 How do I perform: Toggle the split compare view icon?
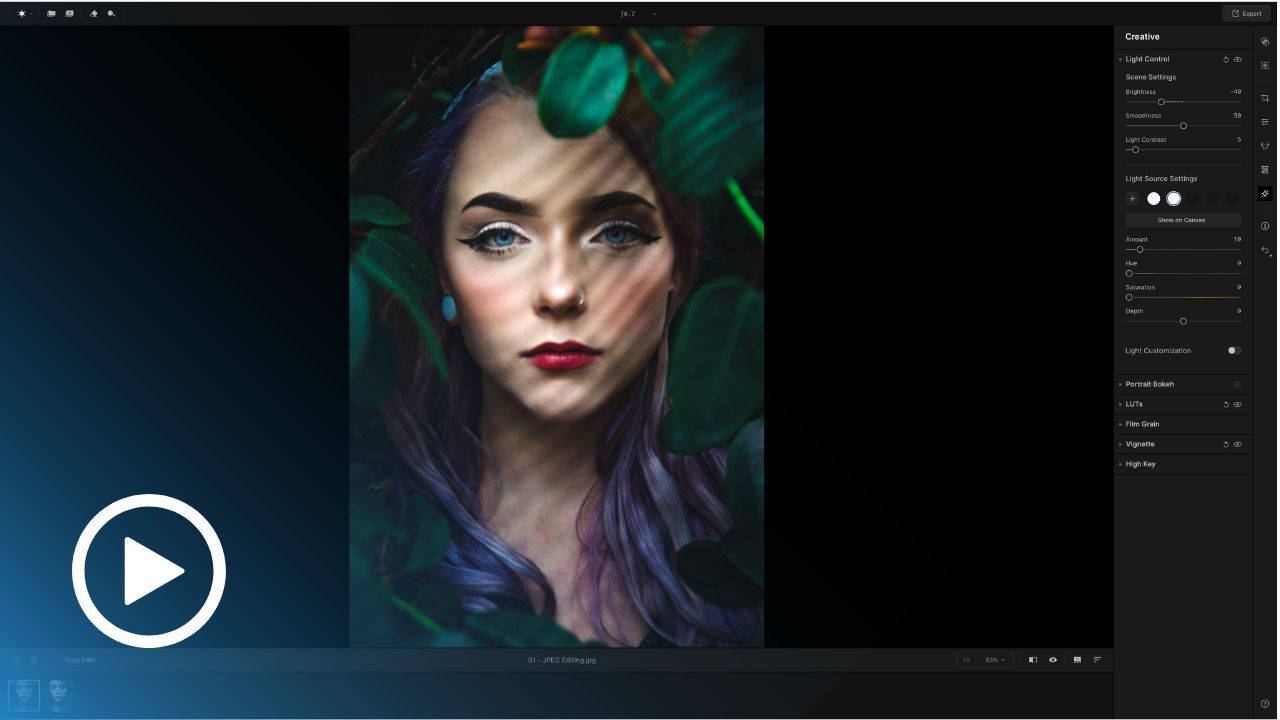(x=1033, y=660)
